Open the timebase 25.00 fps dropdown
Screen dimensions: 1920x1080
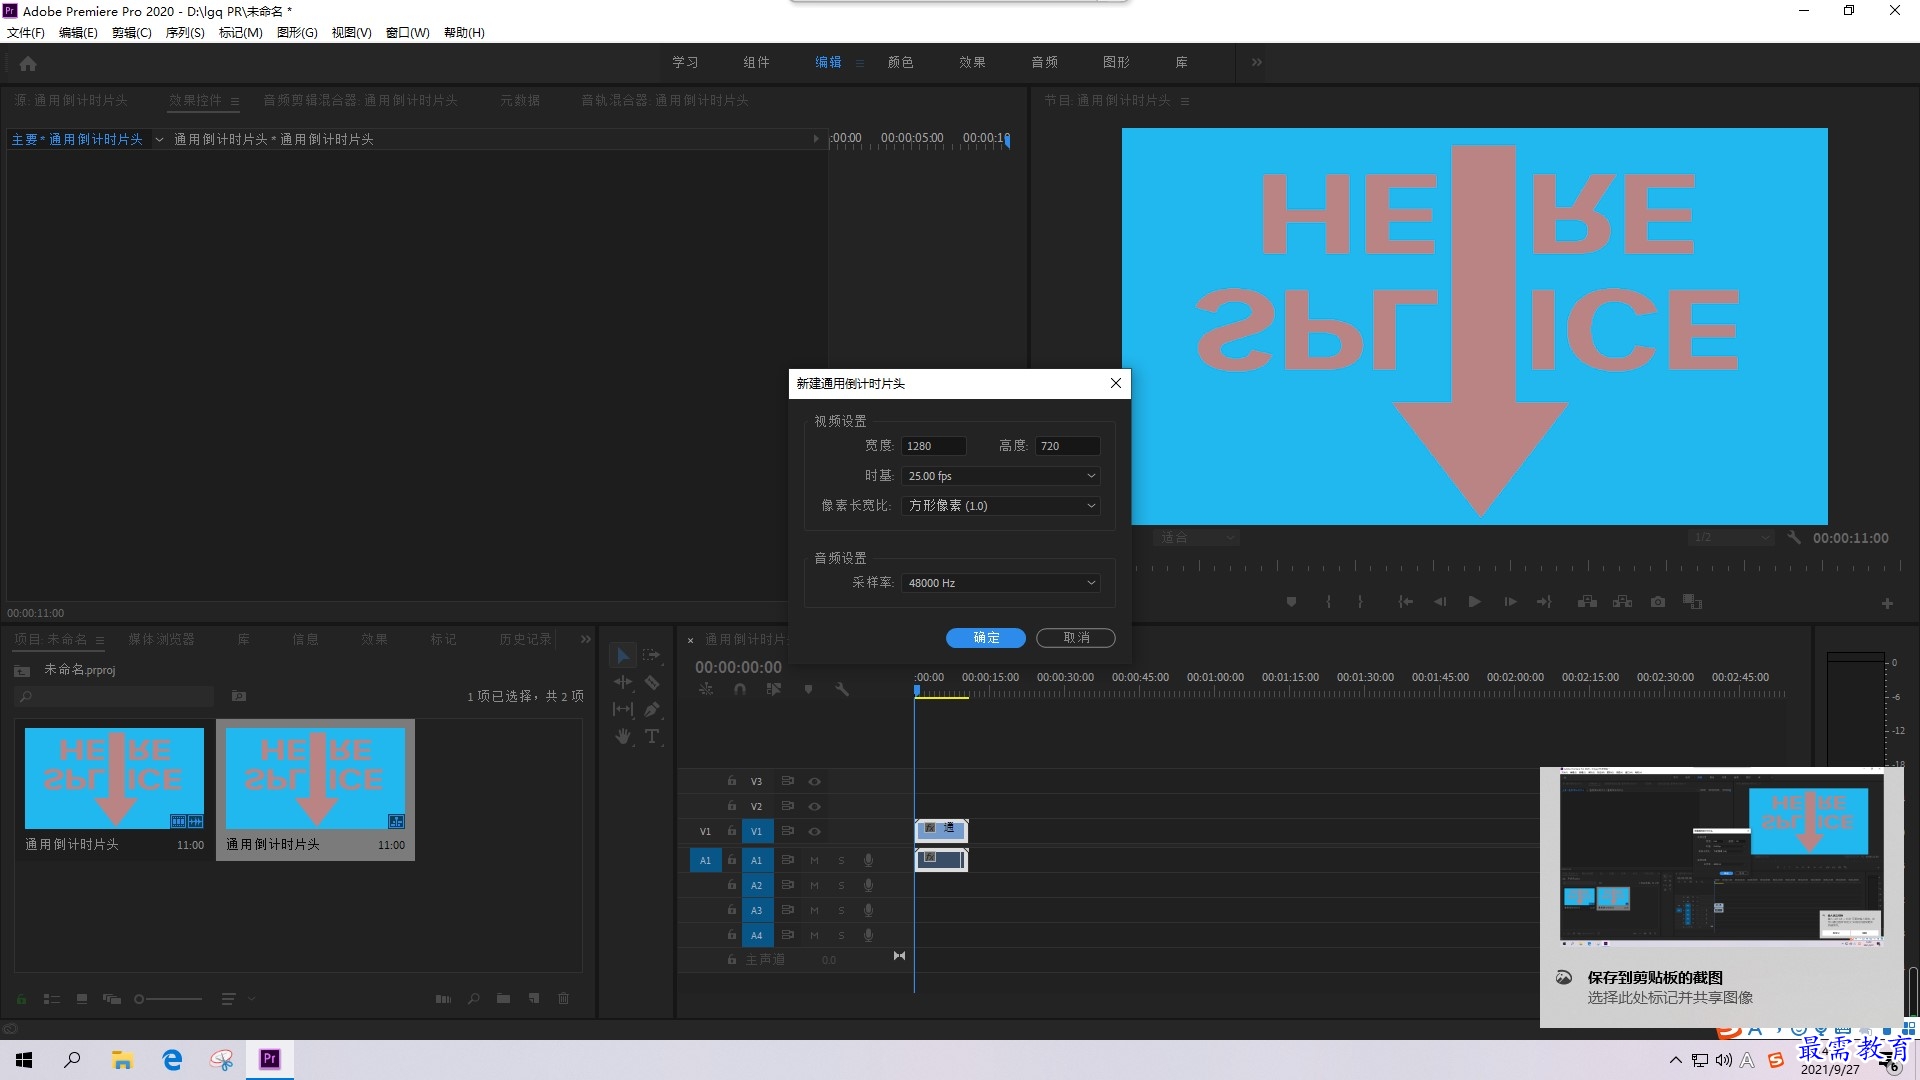(x=1001, y=476)
